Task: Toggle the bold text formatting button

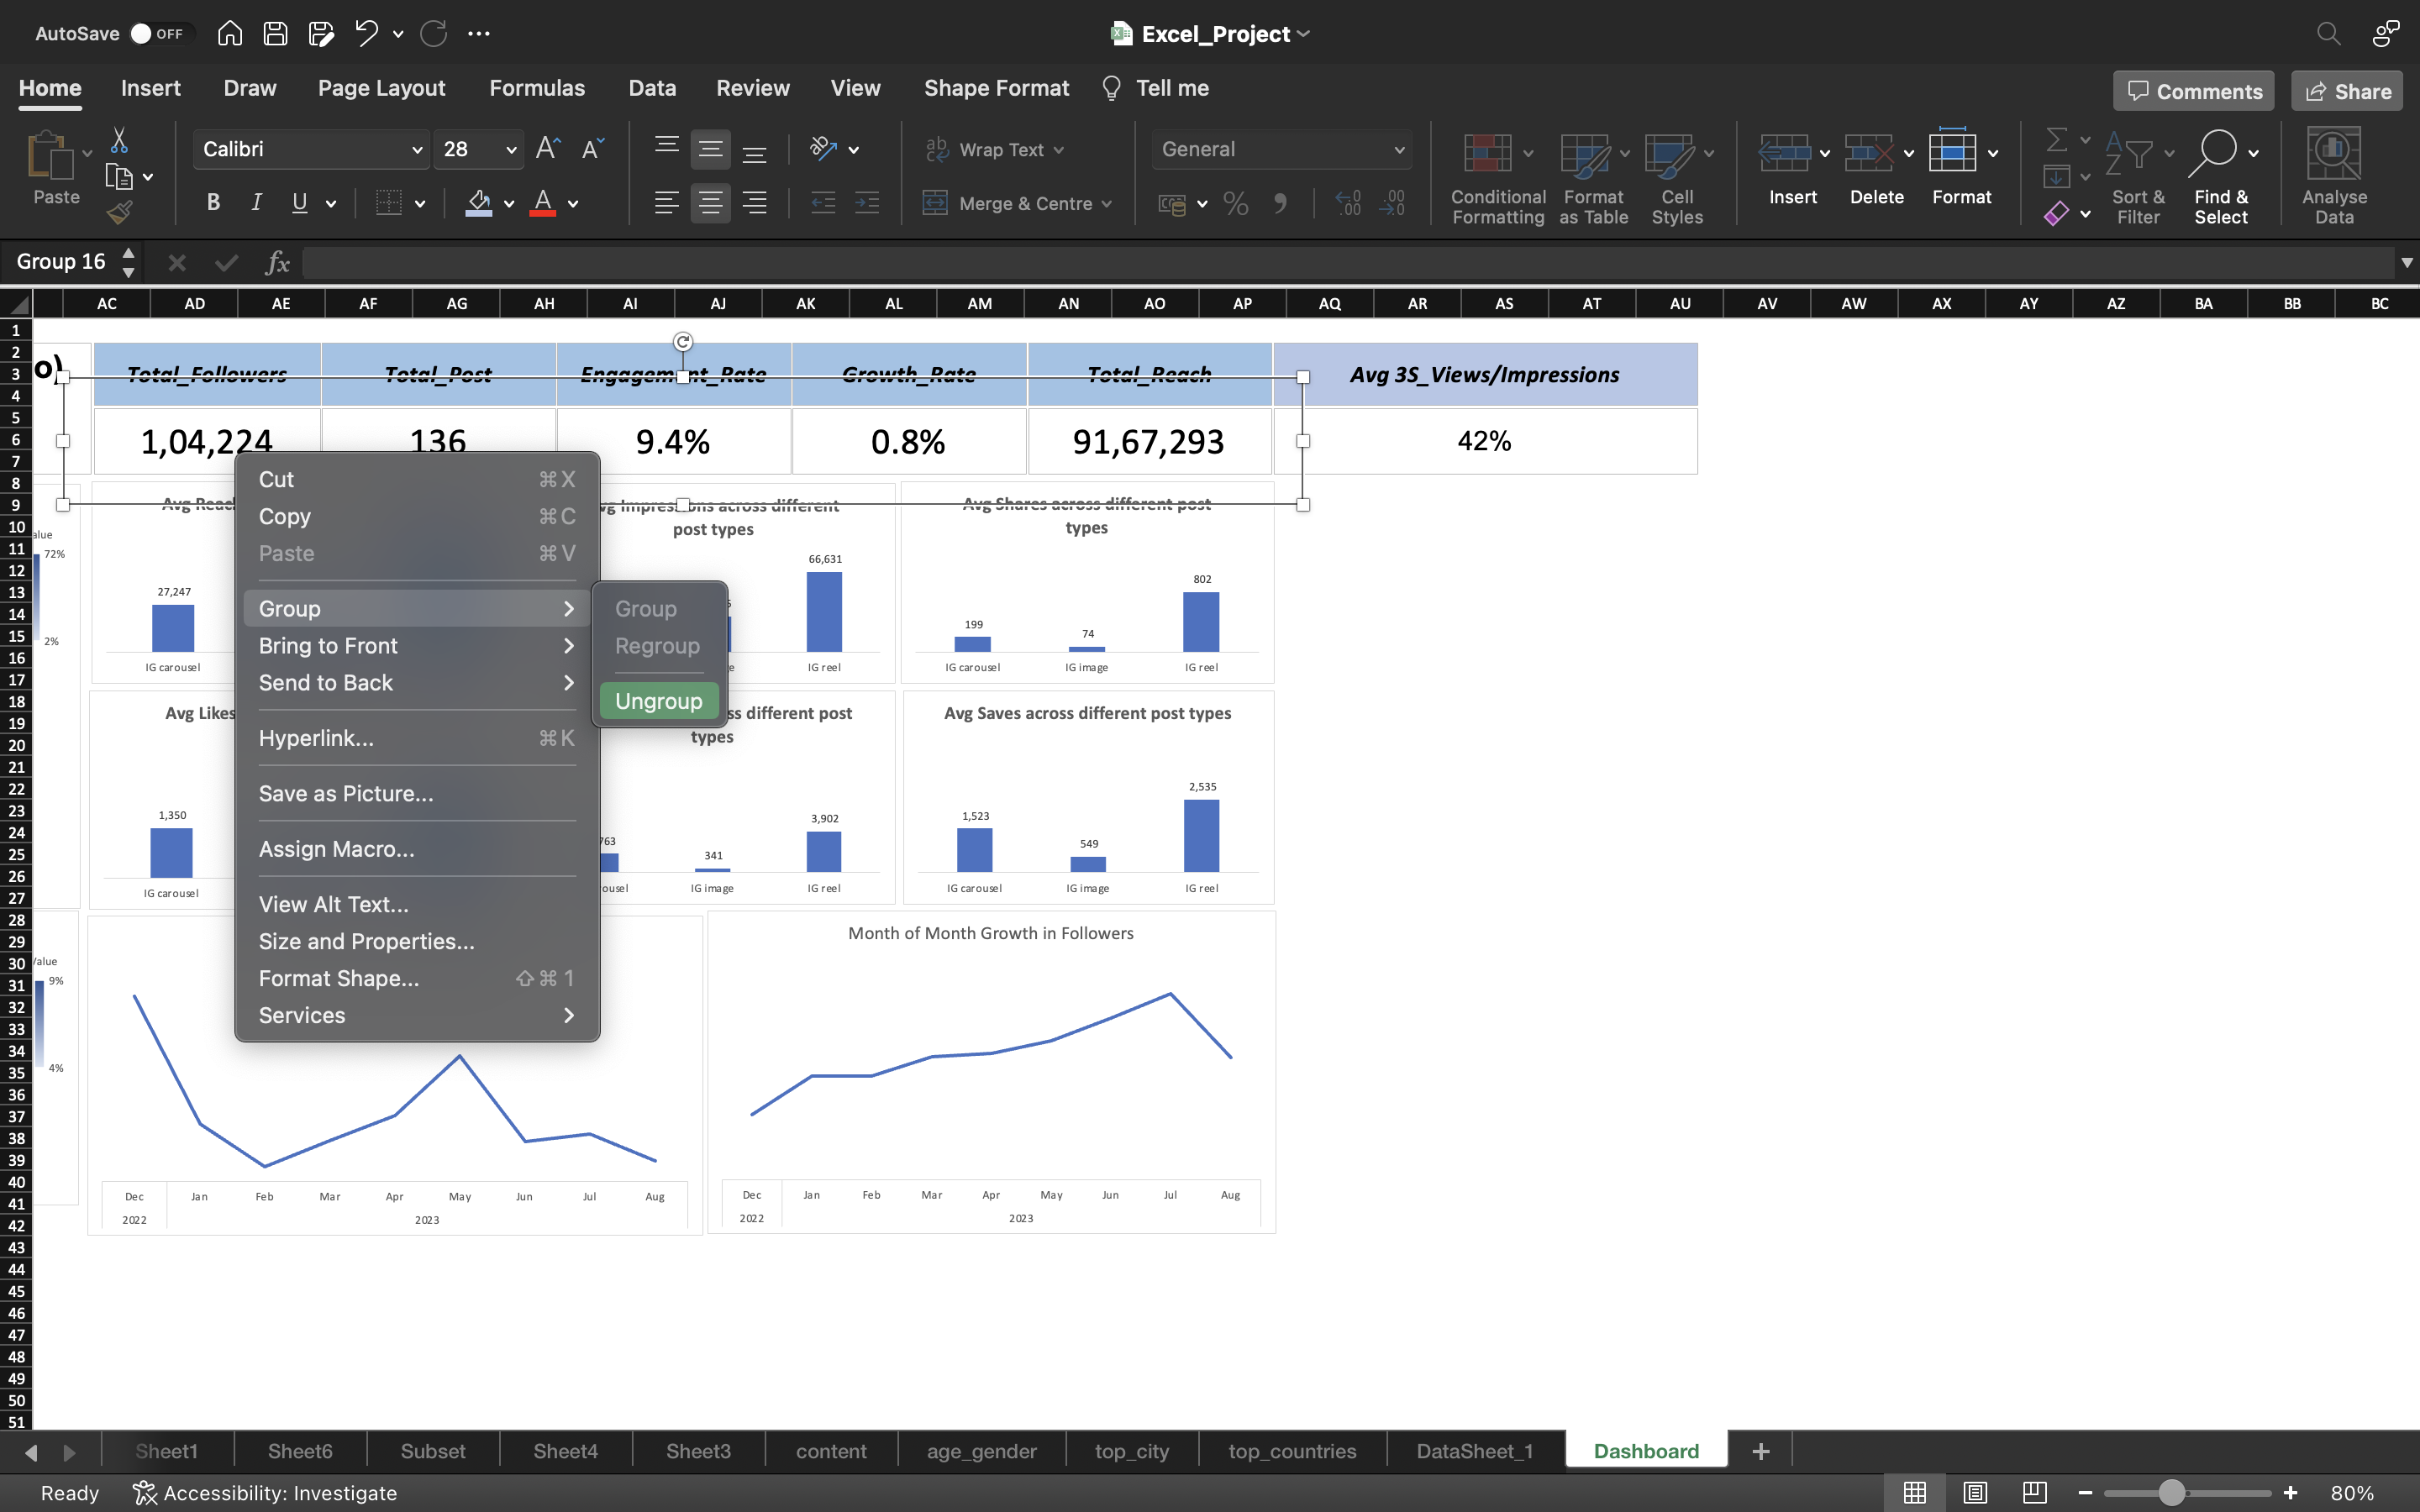Action: (214, 204)
